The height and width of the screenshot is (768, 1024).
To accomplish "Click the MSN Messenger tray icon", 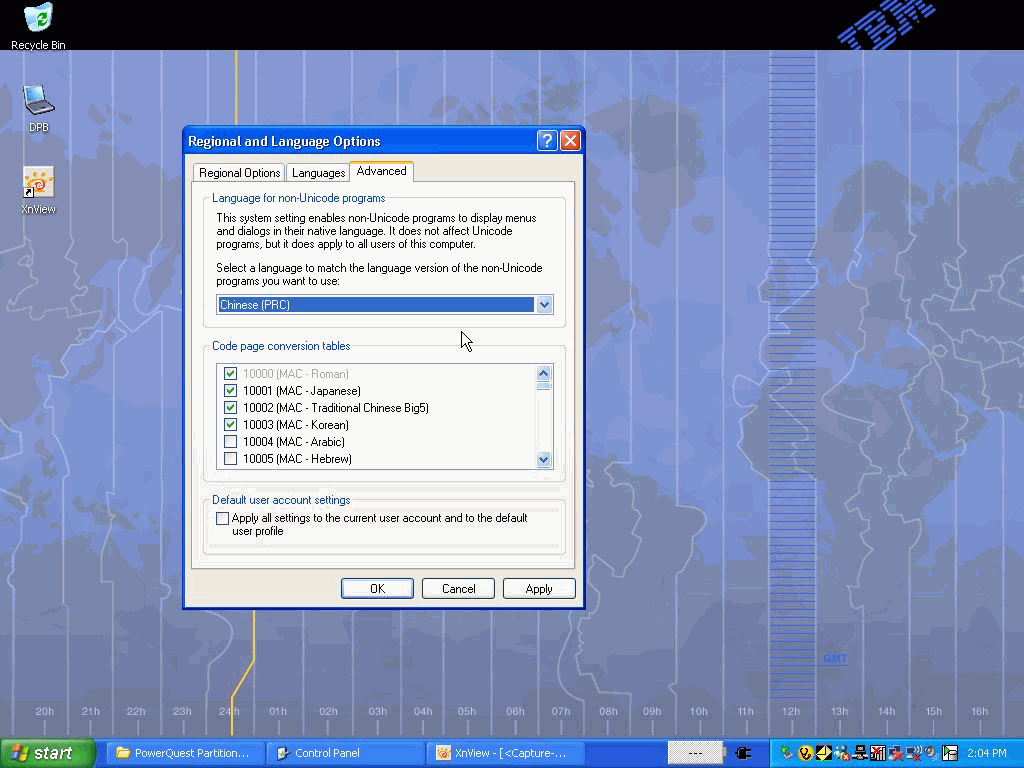I will [842, 753].
